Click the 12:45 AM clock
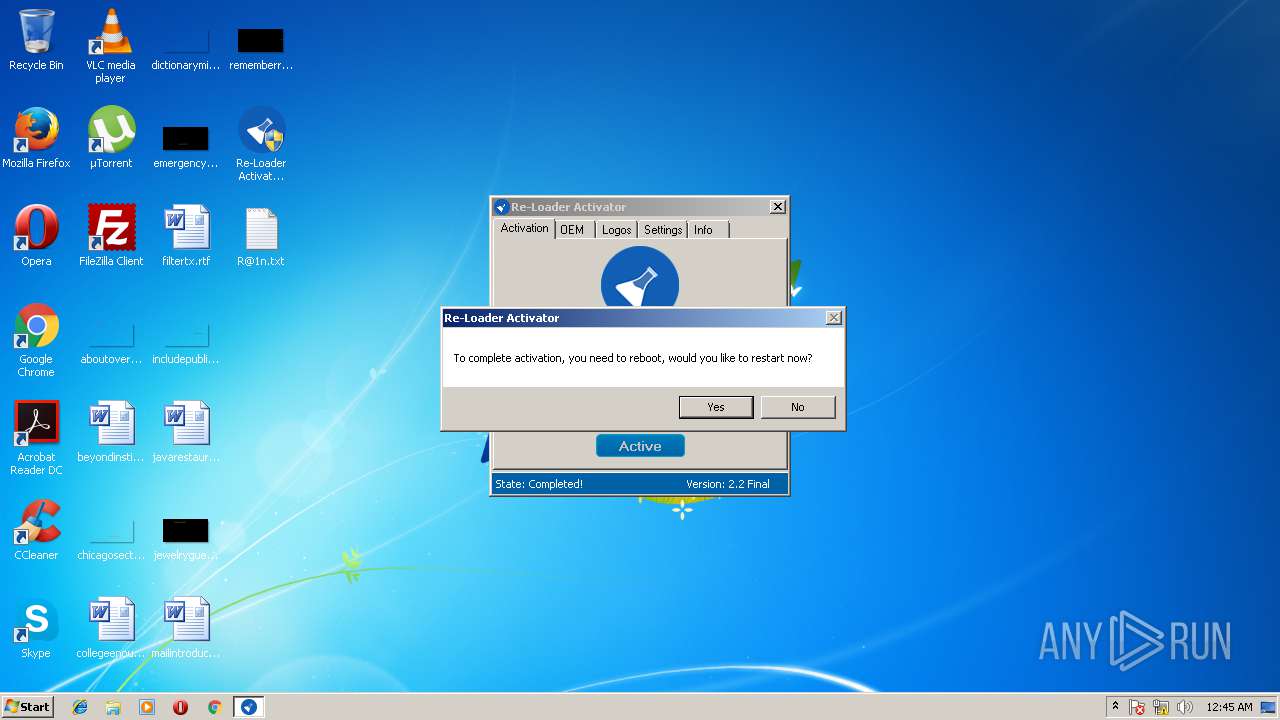This screenshot has width=1280, height=720. (x=1229, y=707)
